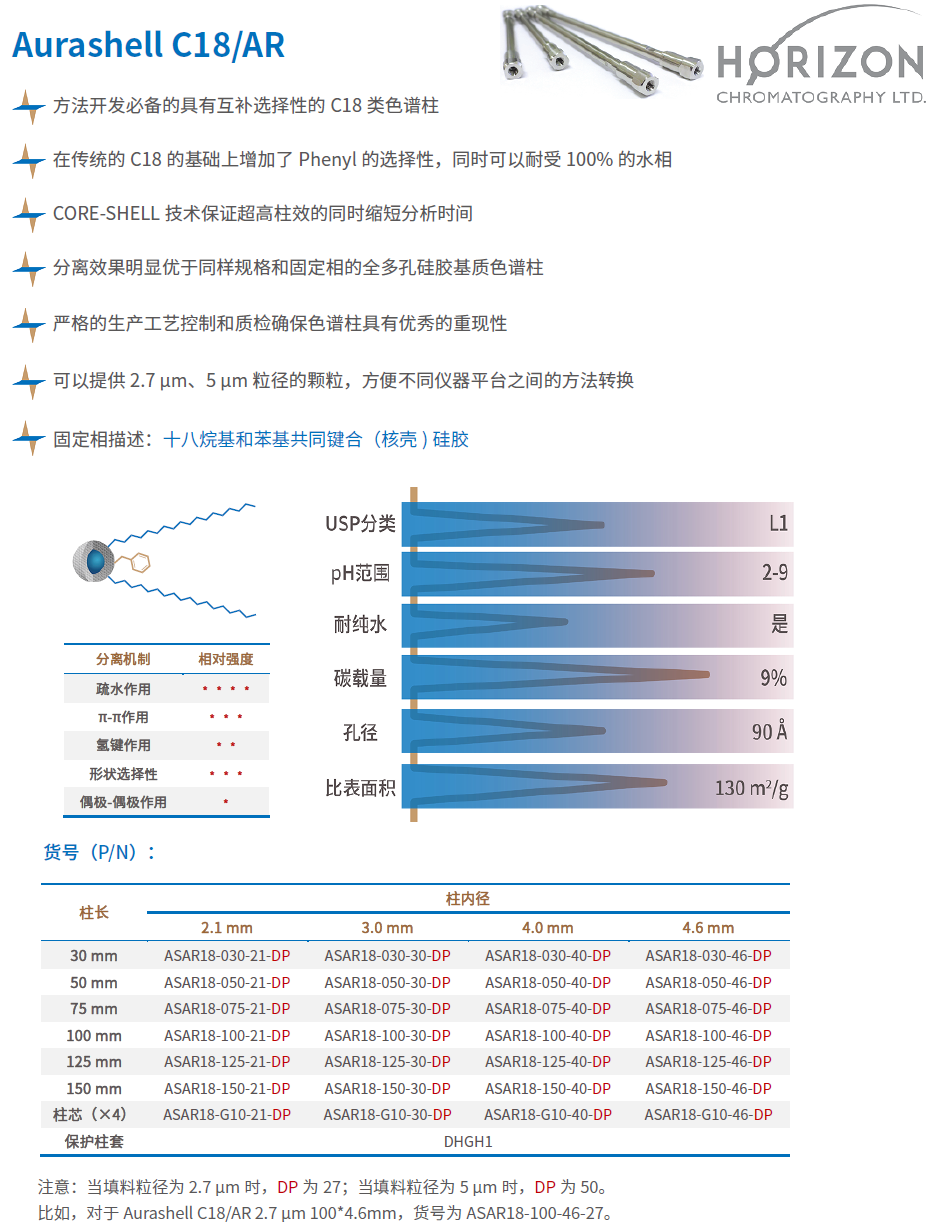Click the 保护柱套 row label

click(94, 1141)
